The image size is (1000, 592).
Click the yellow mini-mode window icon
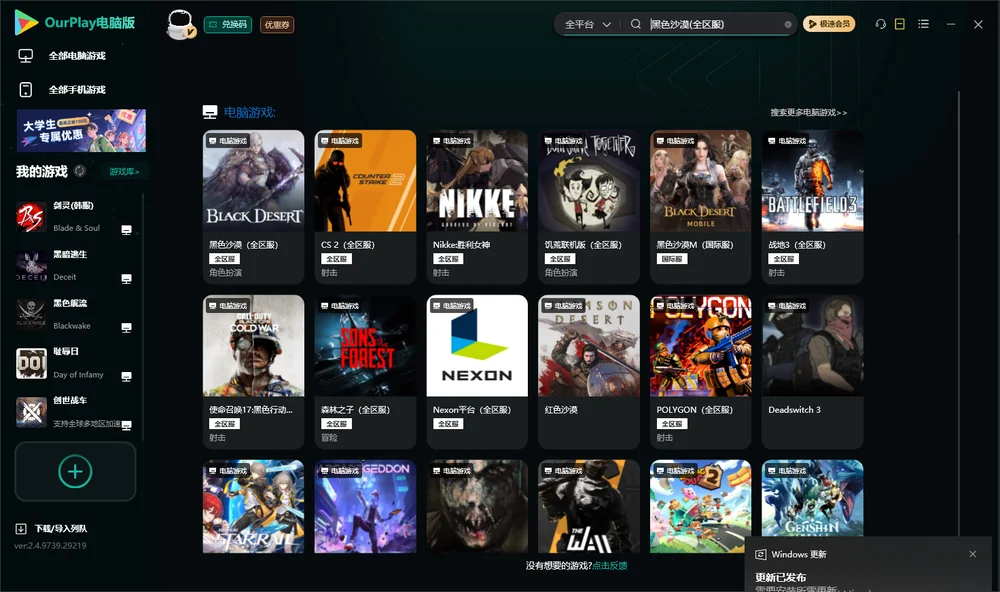tap(900, 24)
